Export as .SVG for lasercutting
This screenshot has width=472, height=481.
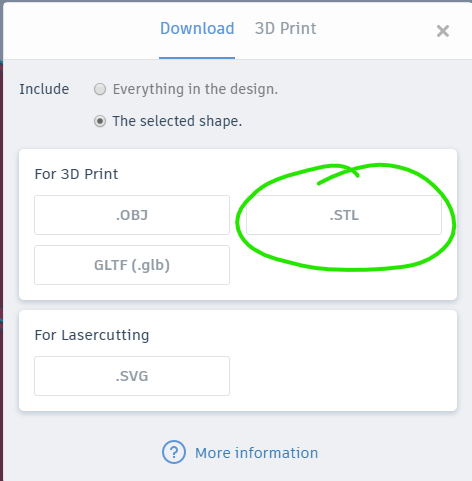pyautogui.click(x=132, y=376)
